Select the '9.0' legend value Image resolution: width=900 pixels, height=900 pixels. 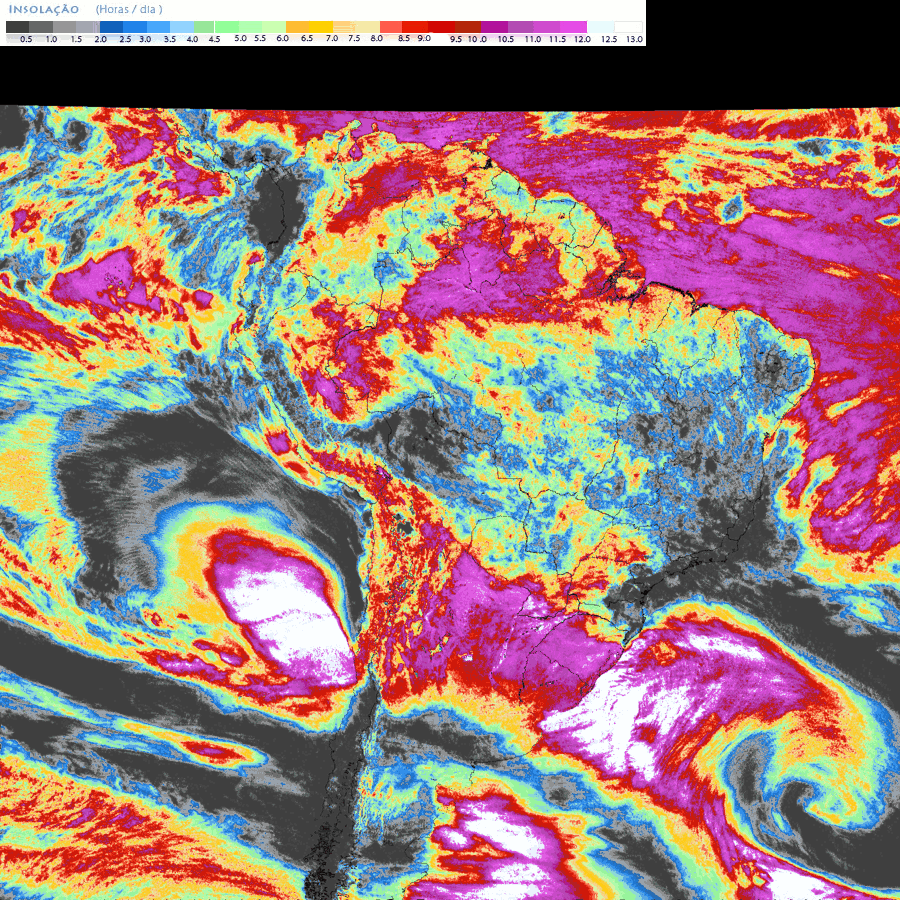pos(424,38)
